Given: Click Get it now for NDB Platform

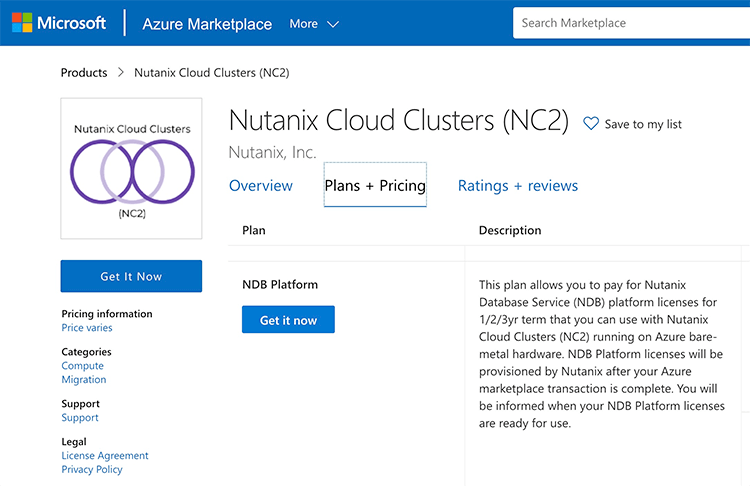Looking at the screenshot, I should tap(288, 320).
